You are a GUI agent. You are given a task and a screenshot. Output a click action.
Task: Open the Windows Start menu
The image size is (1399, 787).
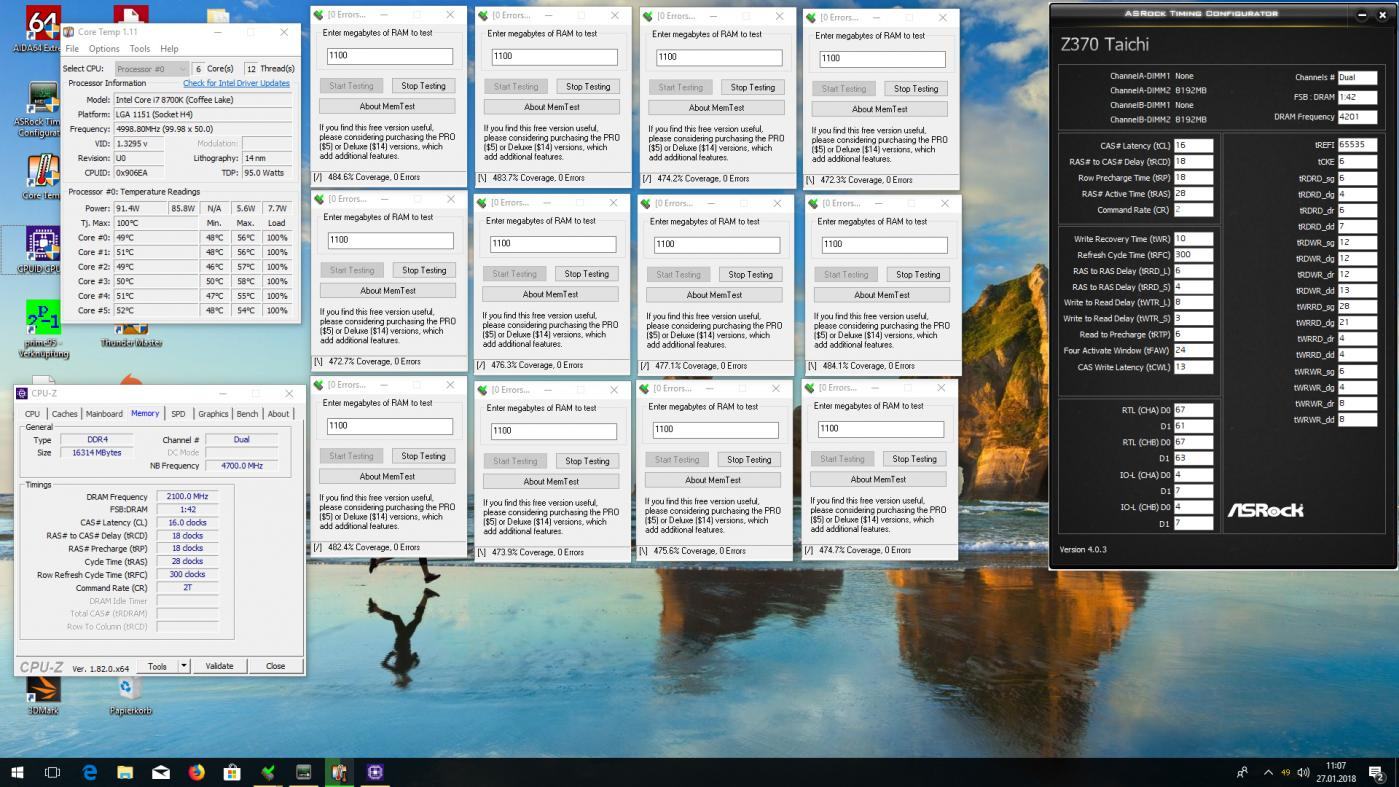point(17,772)
